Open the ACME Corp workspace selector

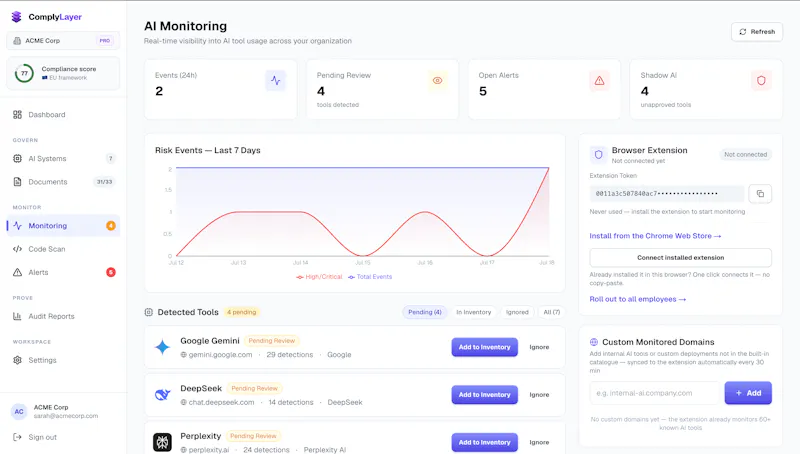(63, 40)
